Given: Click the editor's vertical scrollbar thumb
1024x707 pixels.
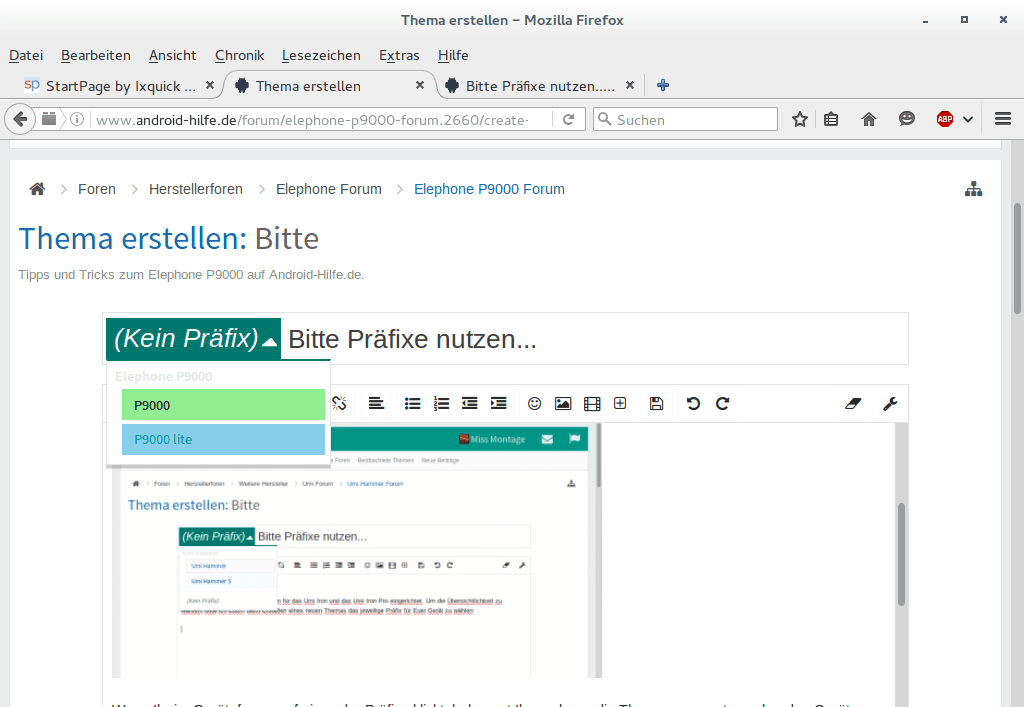Looking at the screenshot, I should pos(901,554).
